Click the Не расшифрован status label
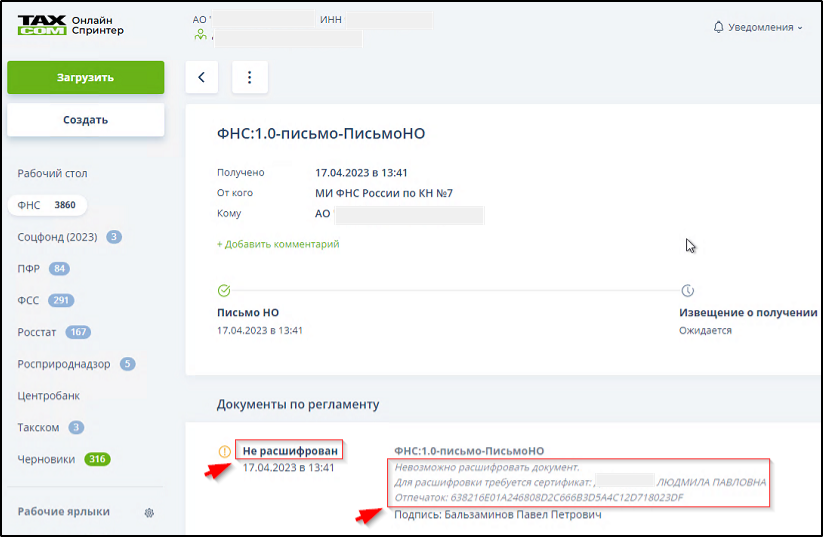The width and height of the screenshot is (823, 537). pos(288,451)
